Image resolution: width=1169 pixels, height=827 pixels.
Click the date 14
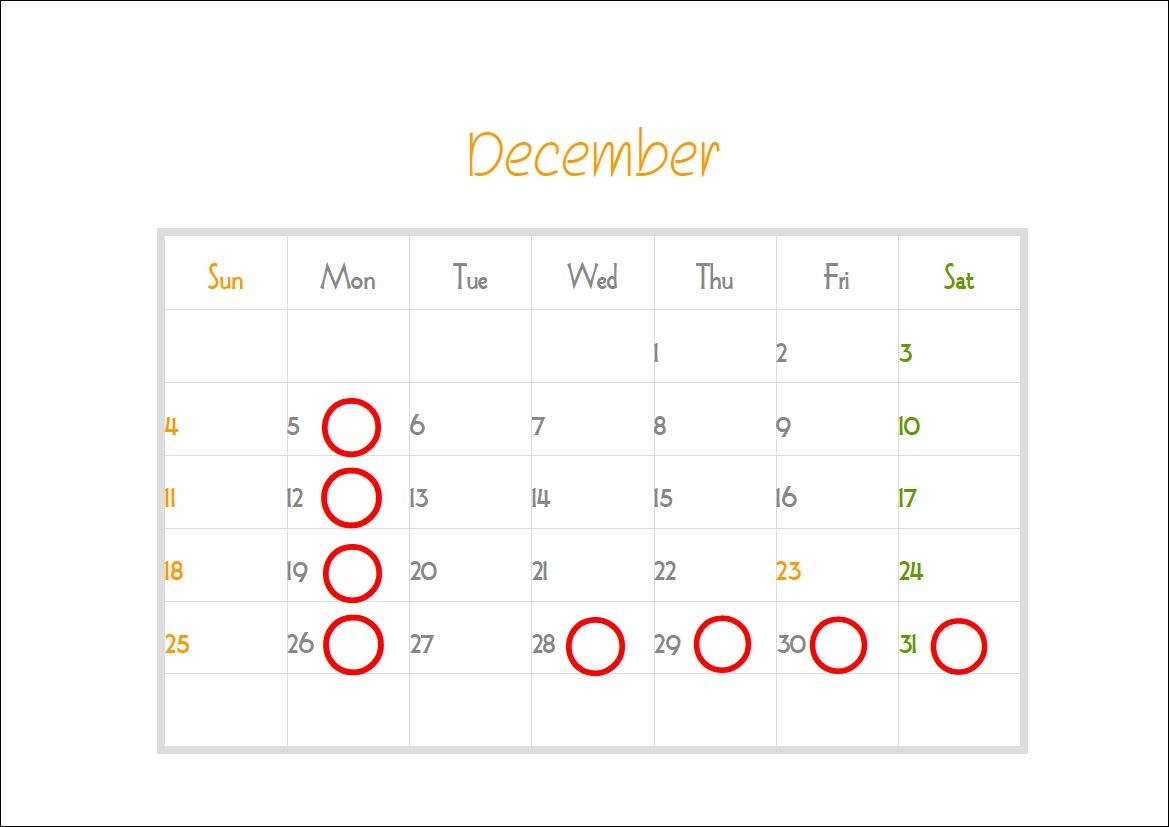[541, 497]
